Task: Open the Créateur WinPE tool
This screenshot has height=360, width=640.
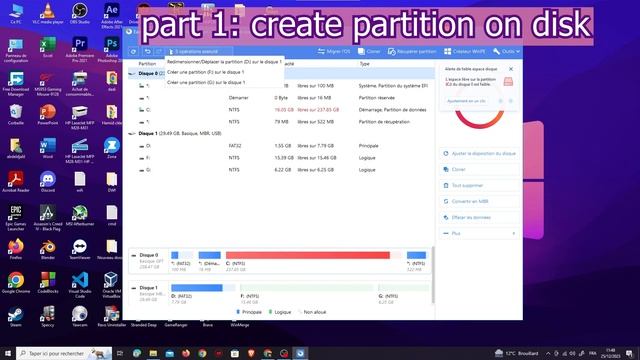Action: pos(464,51)
